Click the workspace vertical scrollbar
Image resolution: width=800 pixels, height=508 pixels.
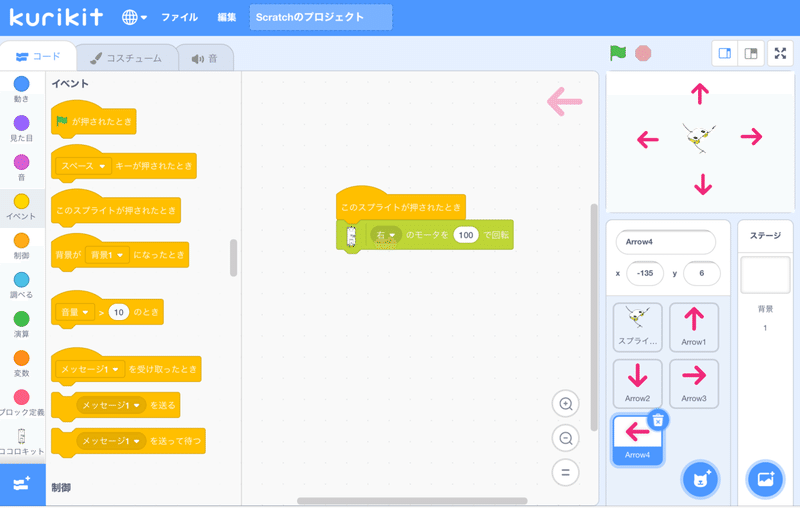pos(594,317)
